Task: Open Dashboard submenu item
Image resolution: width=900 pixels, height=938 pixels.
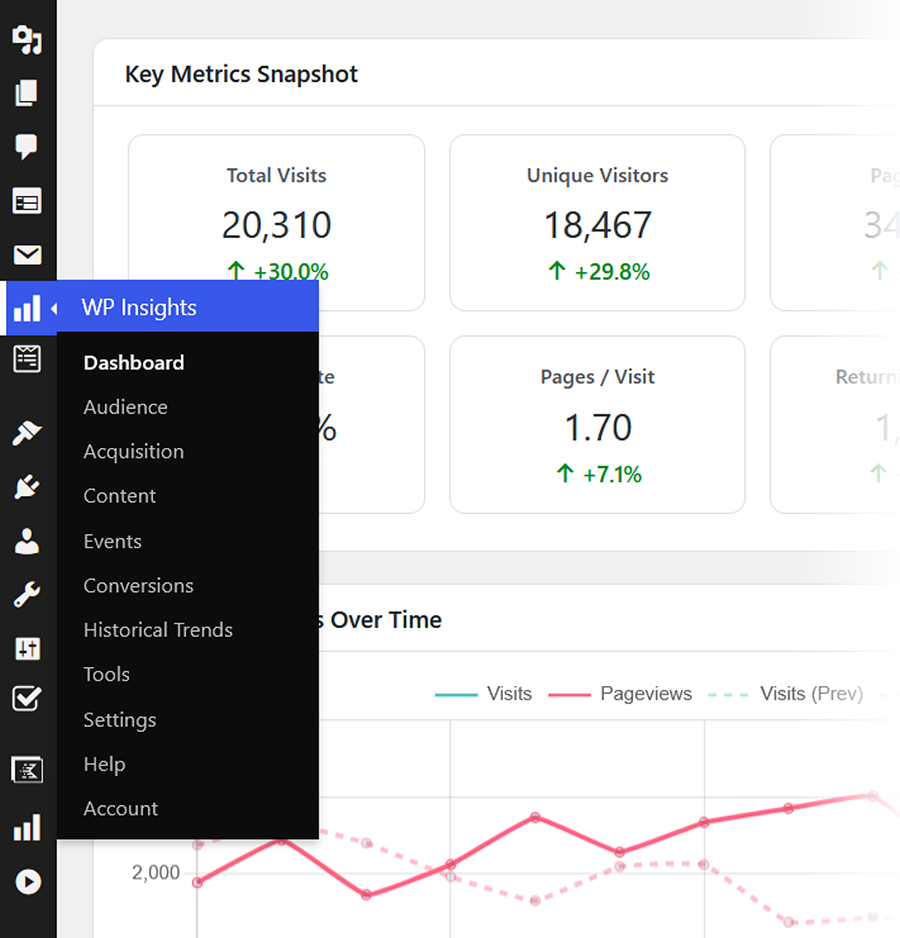Action: click(x=134, y=363)
